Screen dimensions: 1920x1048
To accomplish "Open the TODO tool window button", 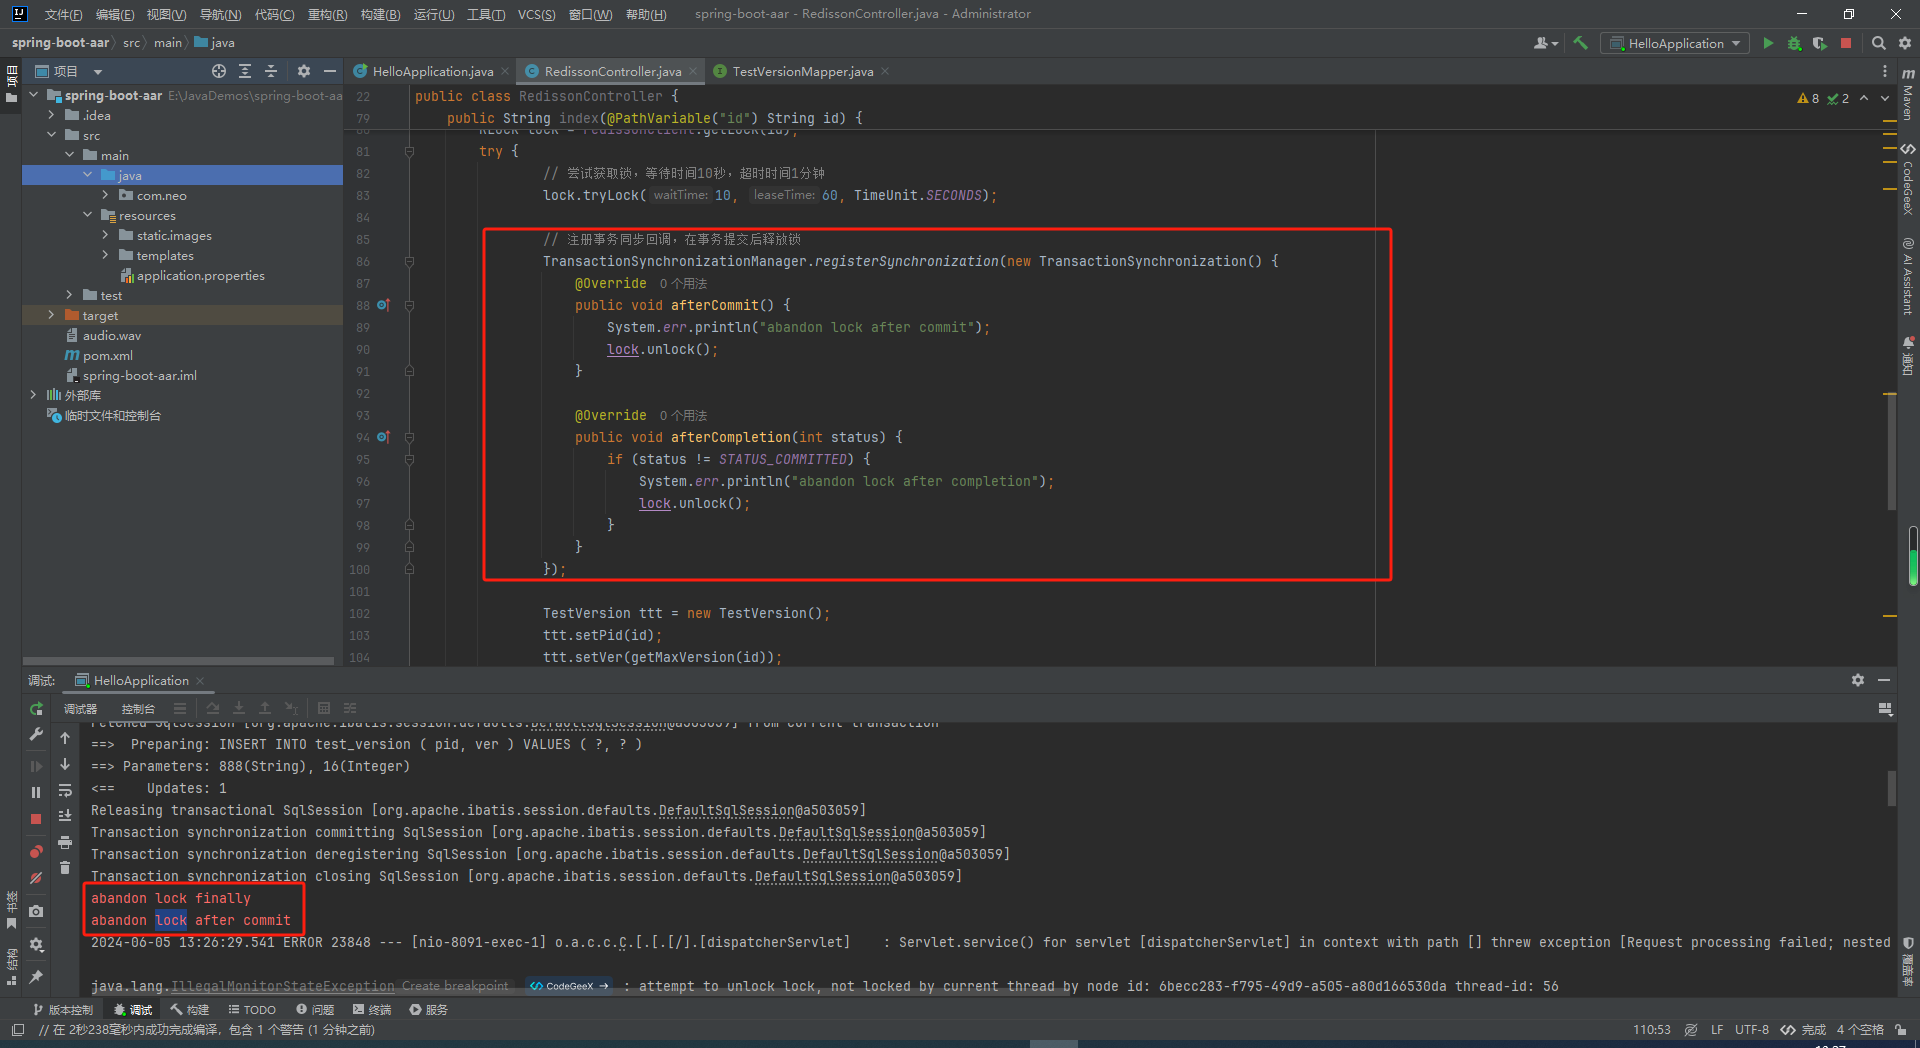I will pyautogui.click(x=252, y=1010).
